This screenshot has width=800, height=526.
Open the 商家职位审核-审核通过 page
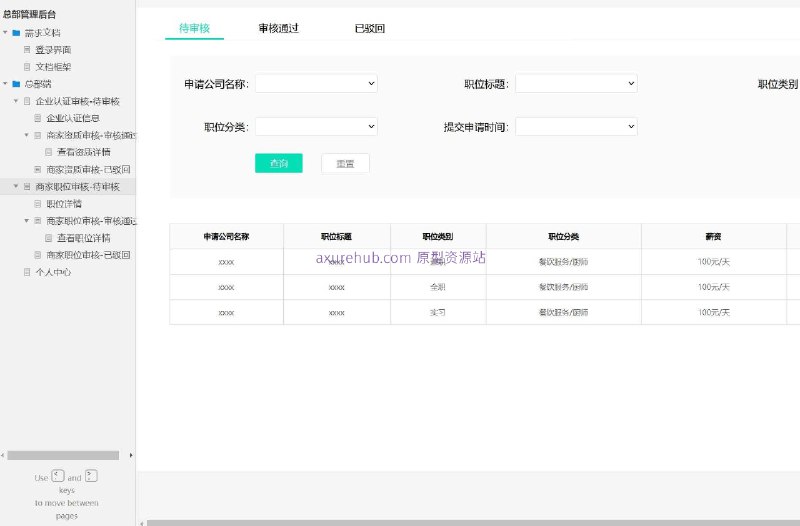(91, 221)
